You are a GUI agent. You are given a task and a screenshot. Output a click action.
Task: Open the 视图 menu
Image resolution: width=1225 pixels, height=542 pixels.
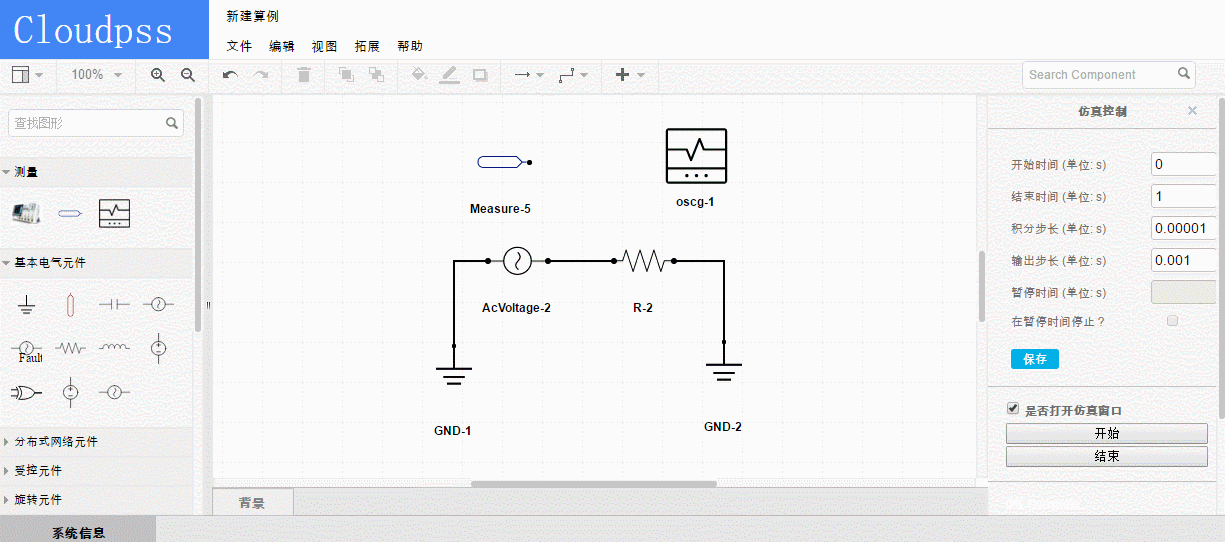click(x=325, y=46)
